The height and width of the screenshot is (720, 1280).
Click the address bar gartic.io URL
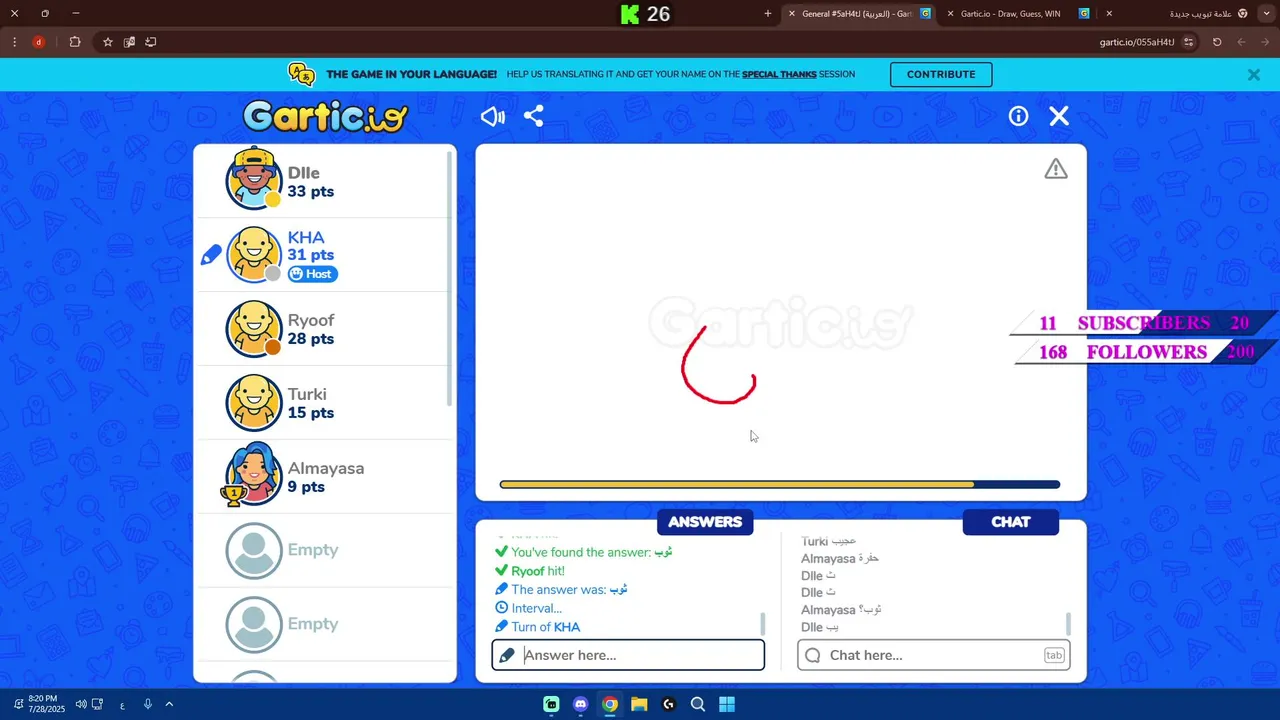[1137, 42]
